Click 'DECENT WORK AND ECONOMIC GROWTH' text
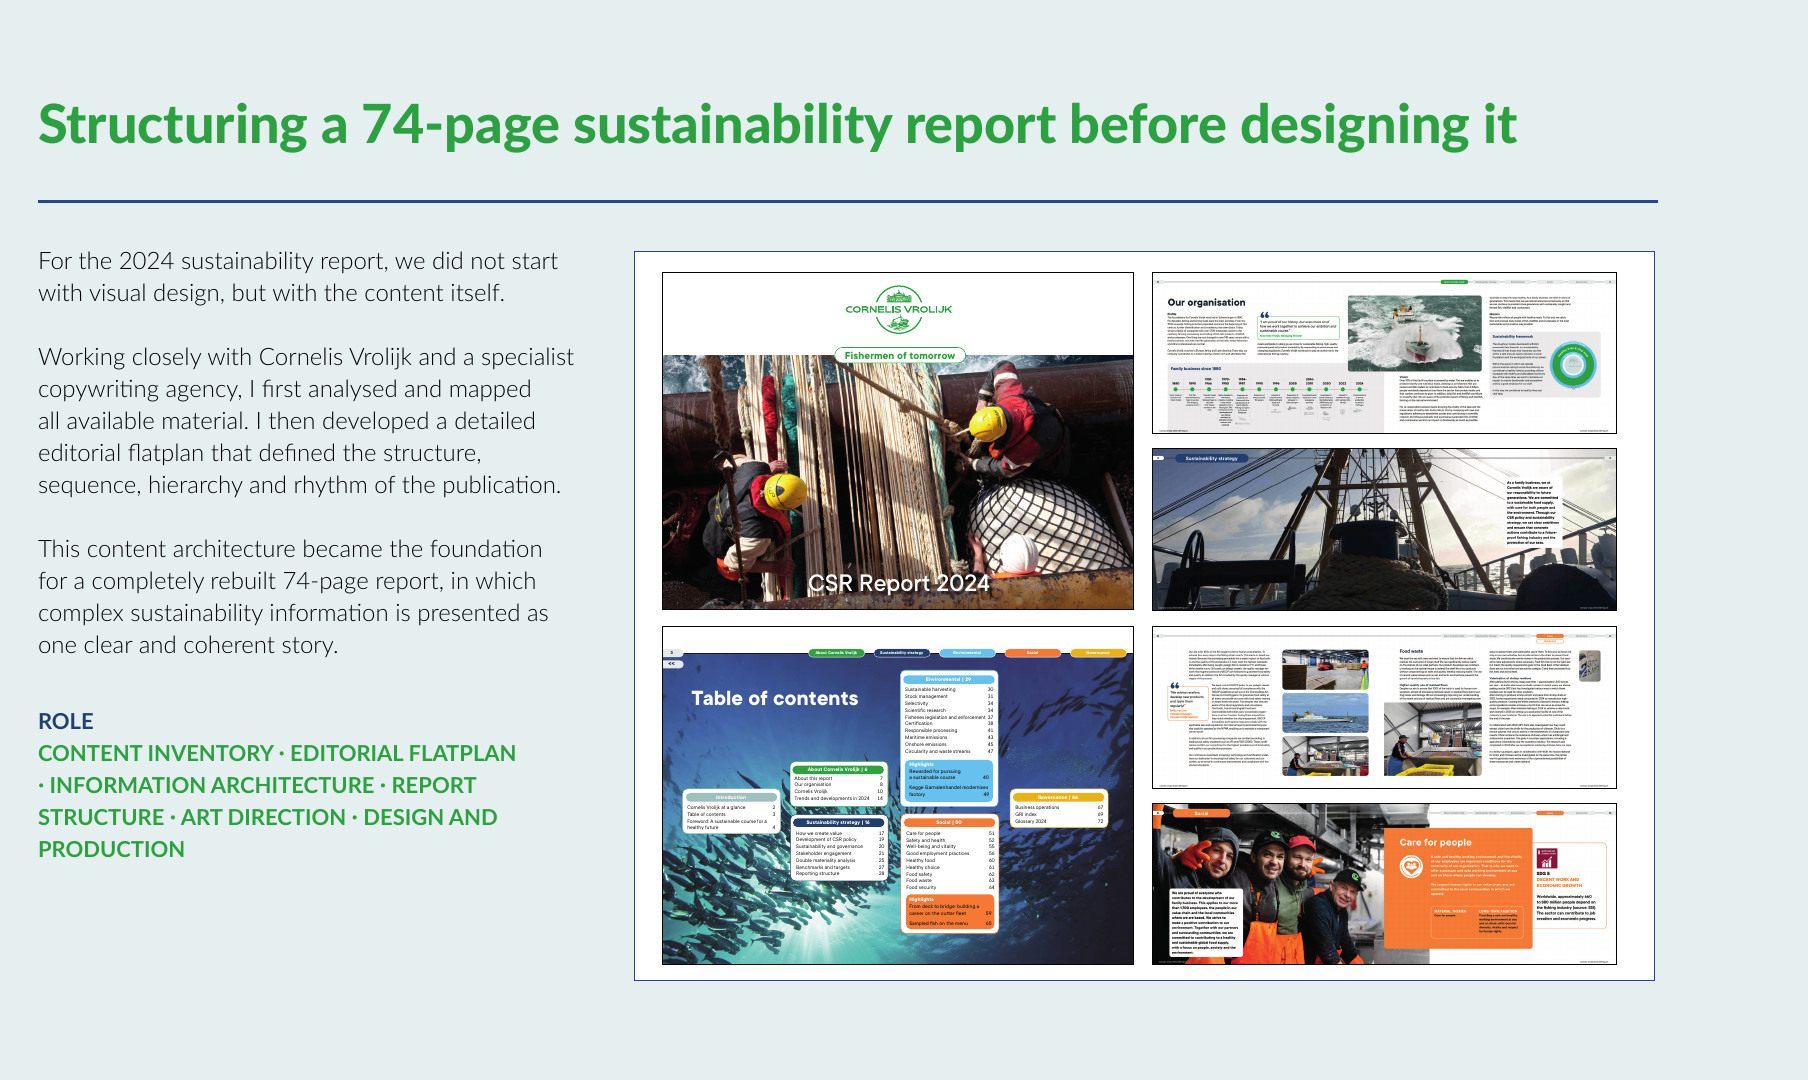The image size is (1808, 1080). (1558, 883)
